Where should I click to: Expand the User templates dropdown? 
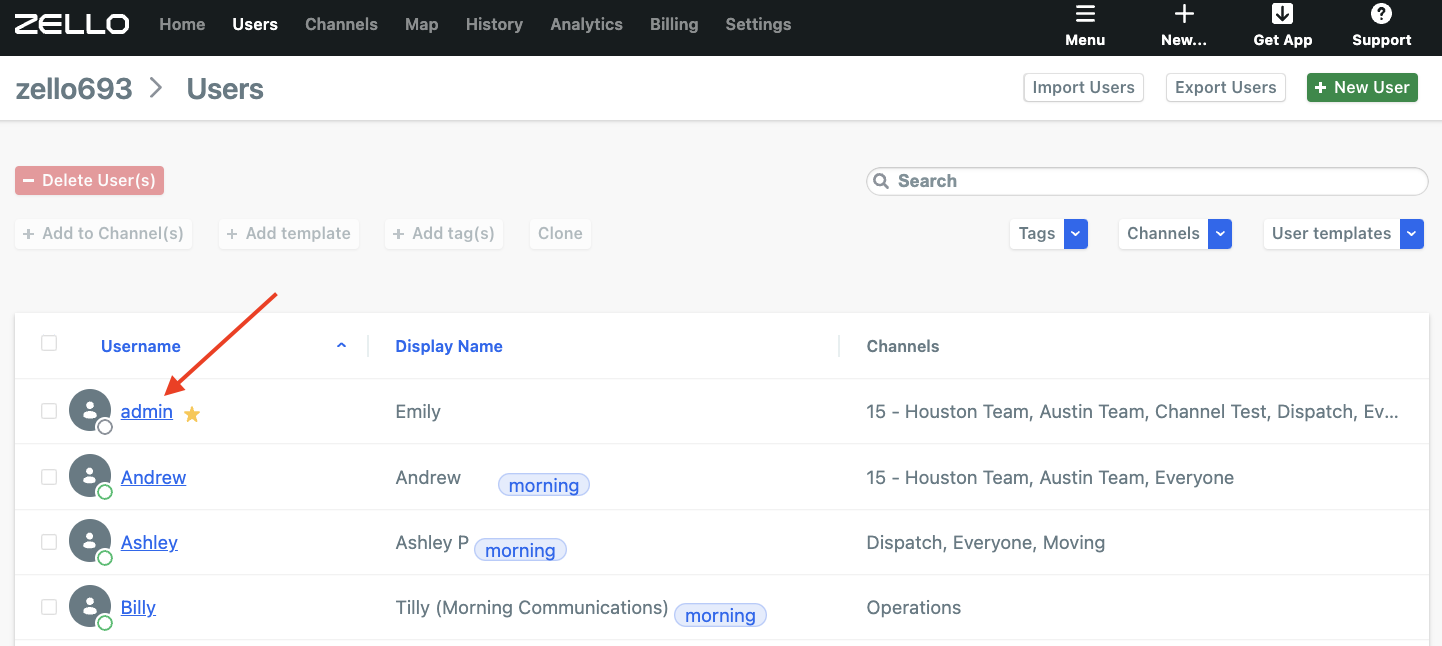[x=1411, y=233]
